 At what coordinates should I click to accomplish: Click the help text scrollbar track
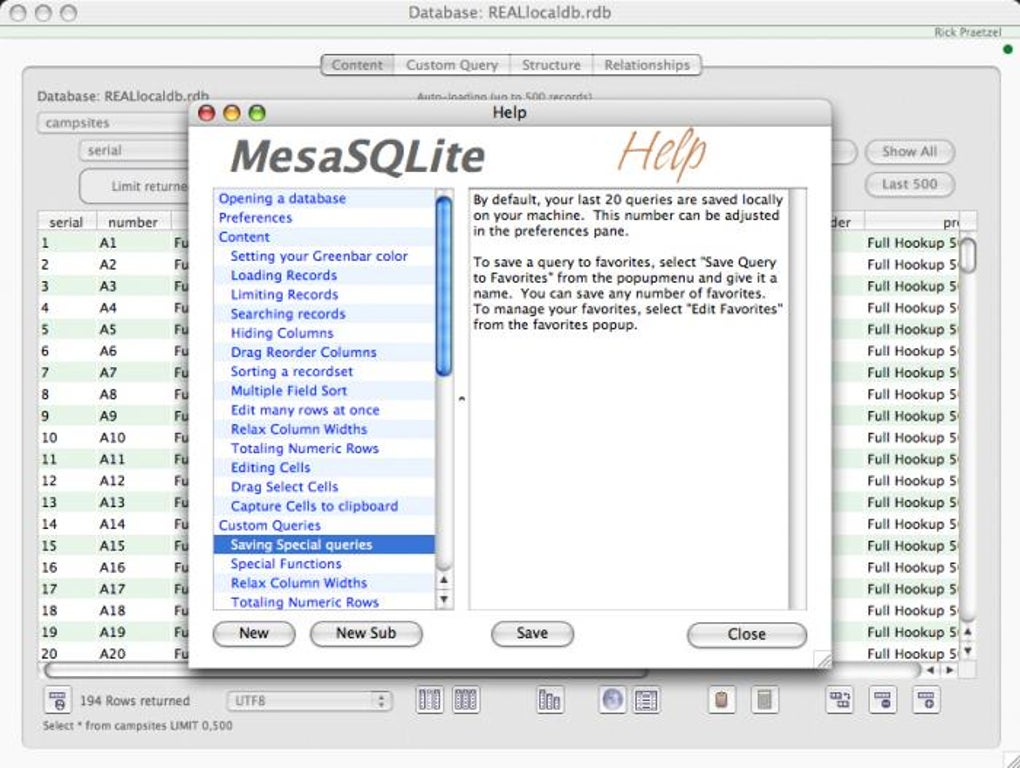click(x=798, y=399)
